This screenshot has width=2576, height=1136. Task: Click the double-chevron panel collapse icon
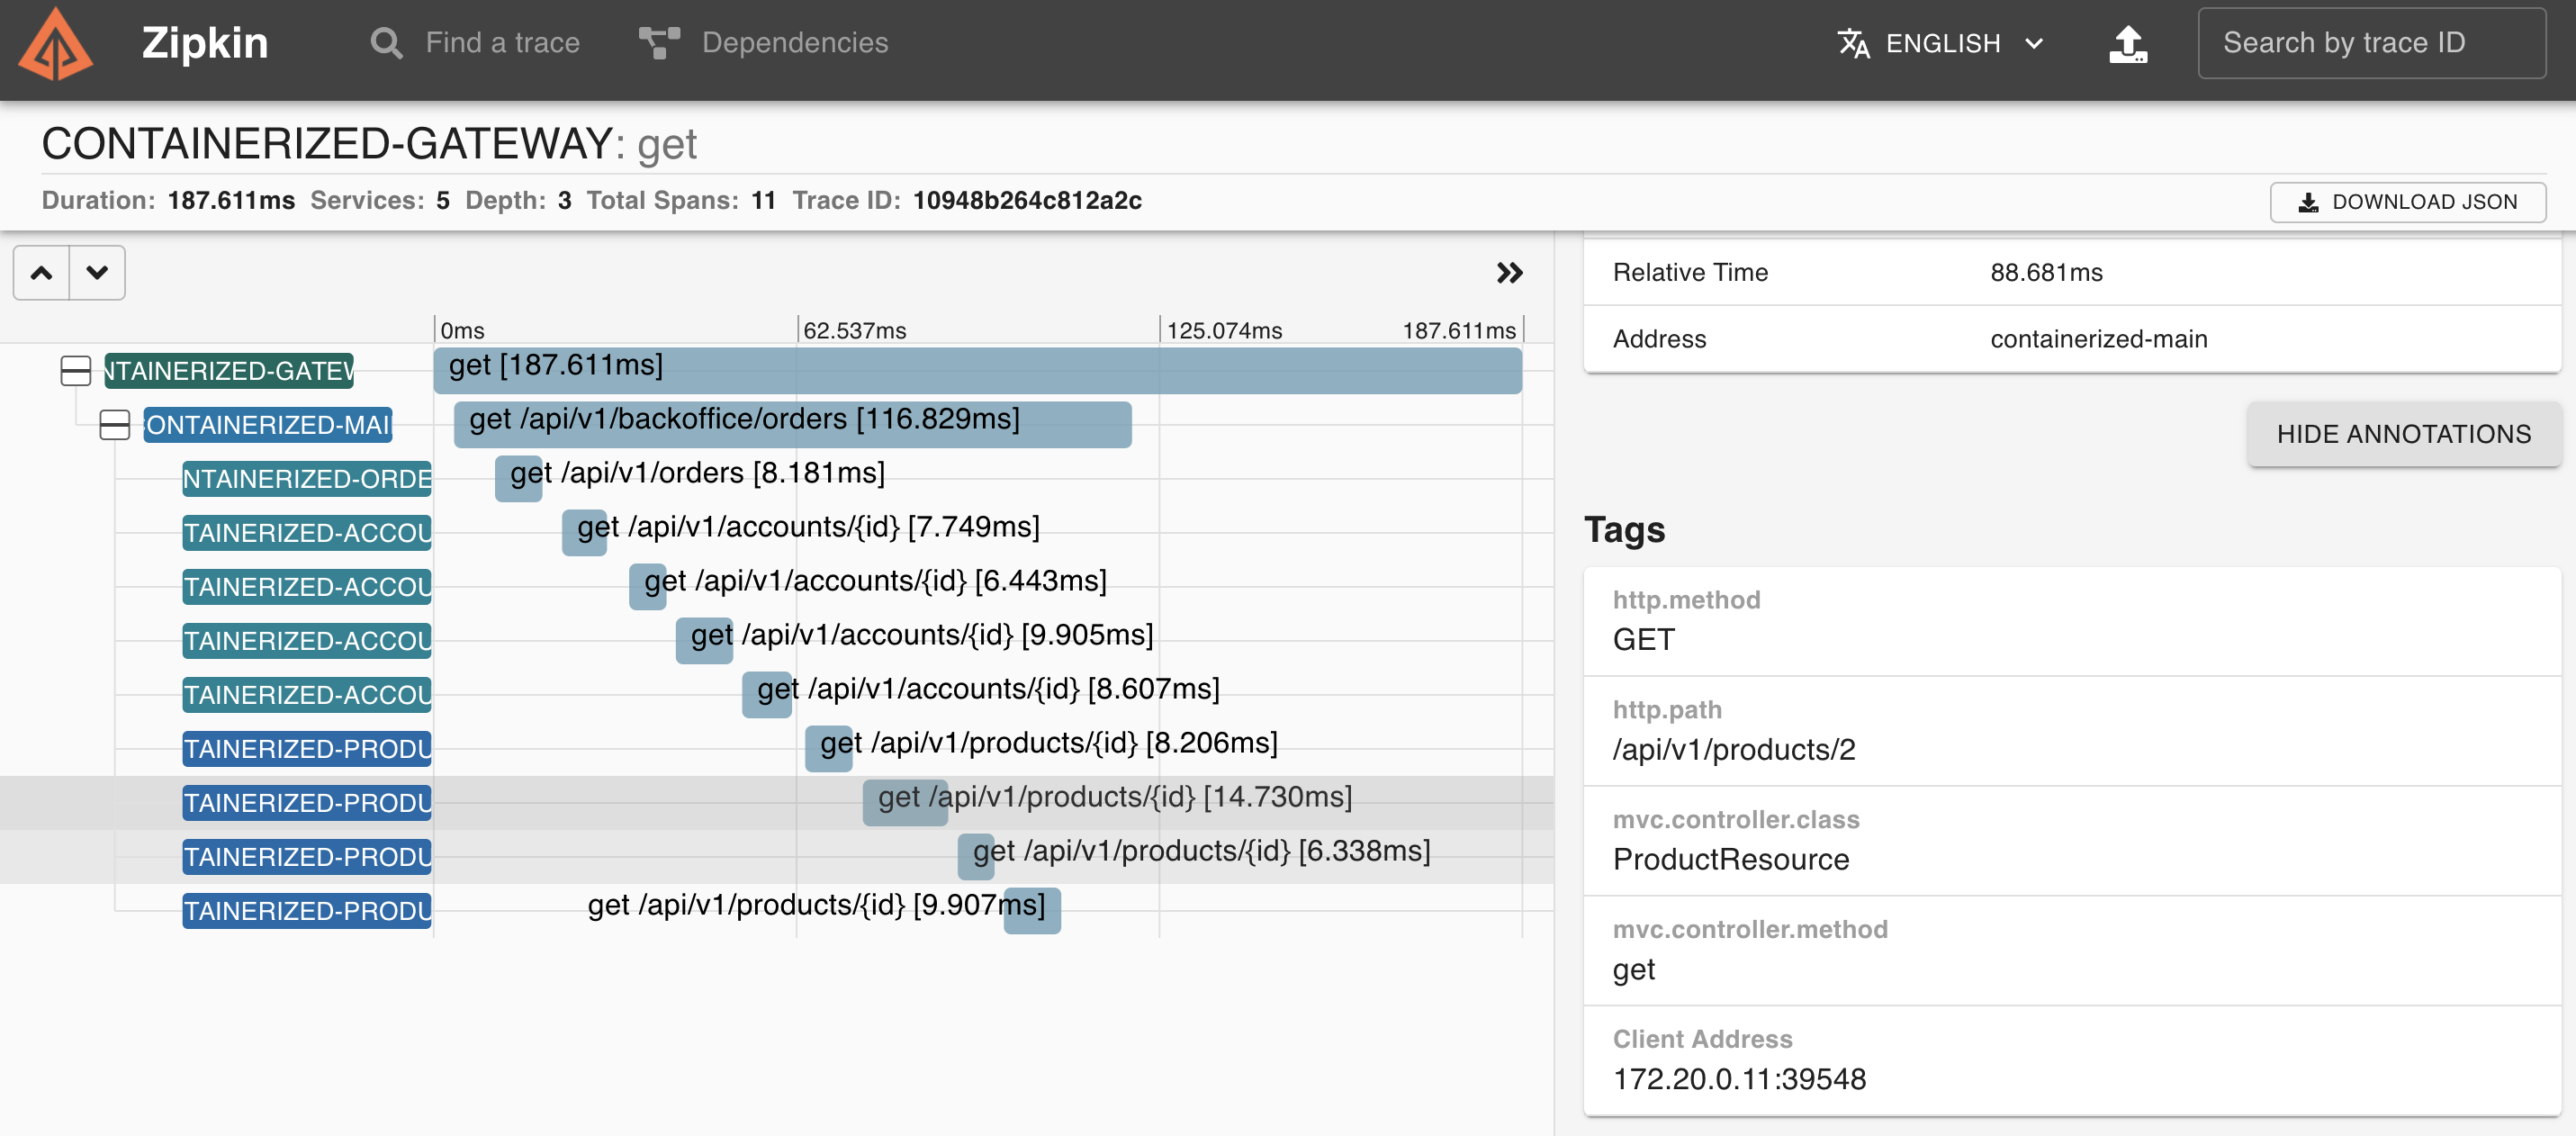click(x=1509, y=272)
